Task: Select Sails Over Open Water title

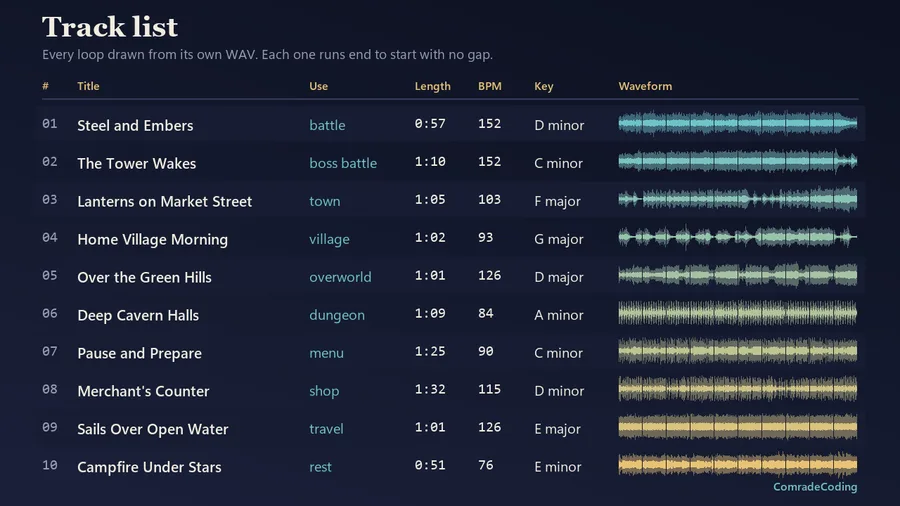Action: coord(153,429)
